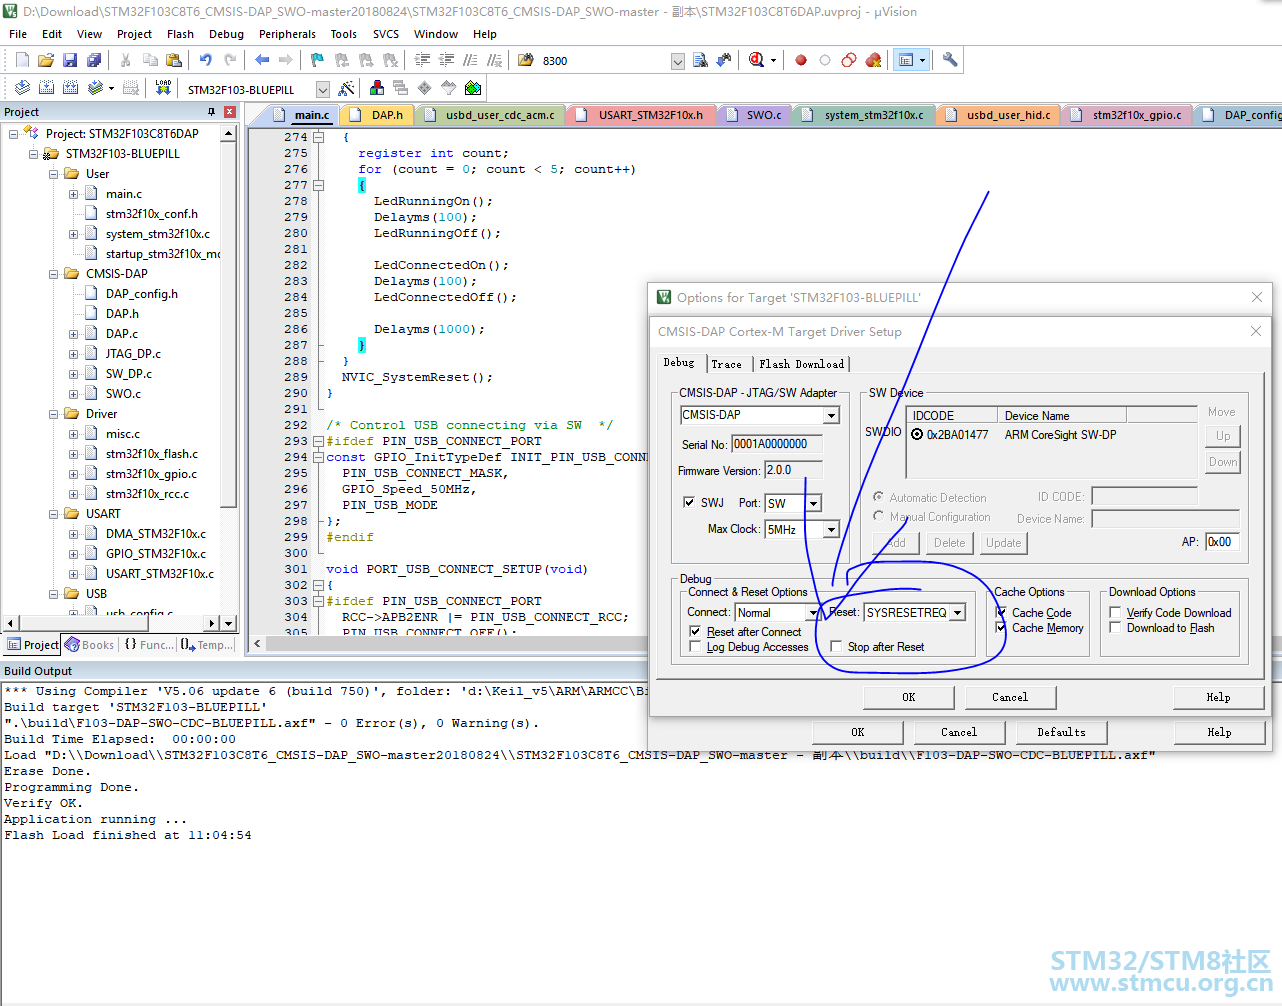This screenshot has height=1006, width=1282.
Task: Enable Log Debug Accesses checkbox
Action: click(x=696, y=647)
